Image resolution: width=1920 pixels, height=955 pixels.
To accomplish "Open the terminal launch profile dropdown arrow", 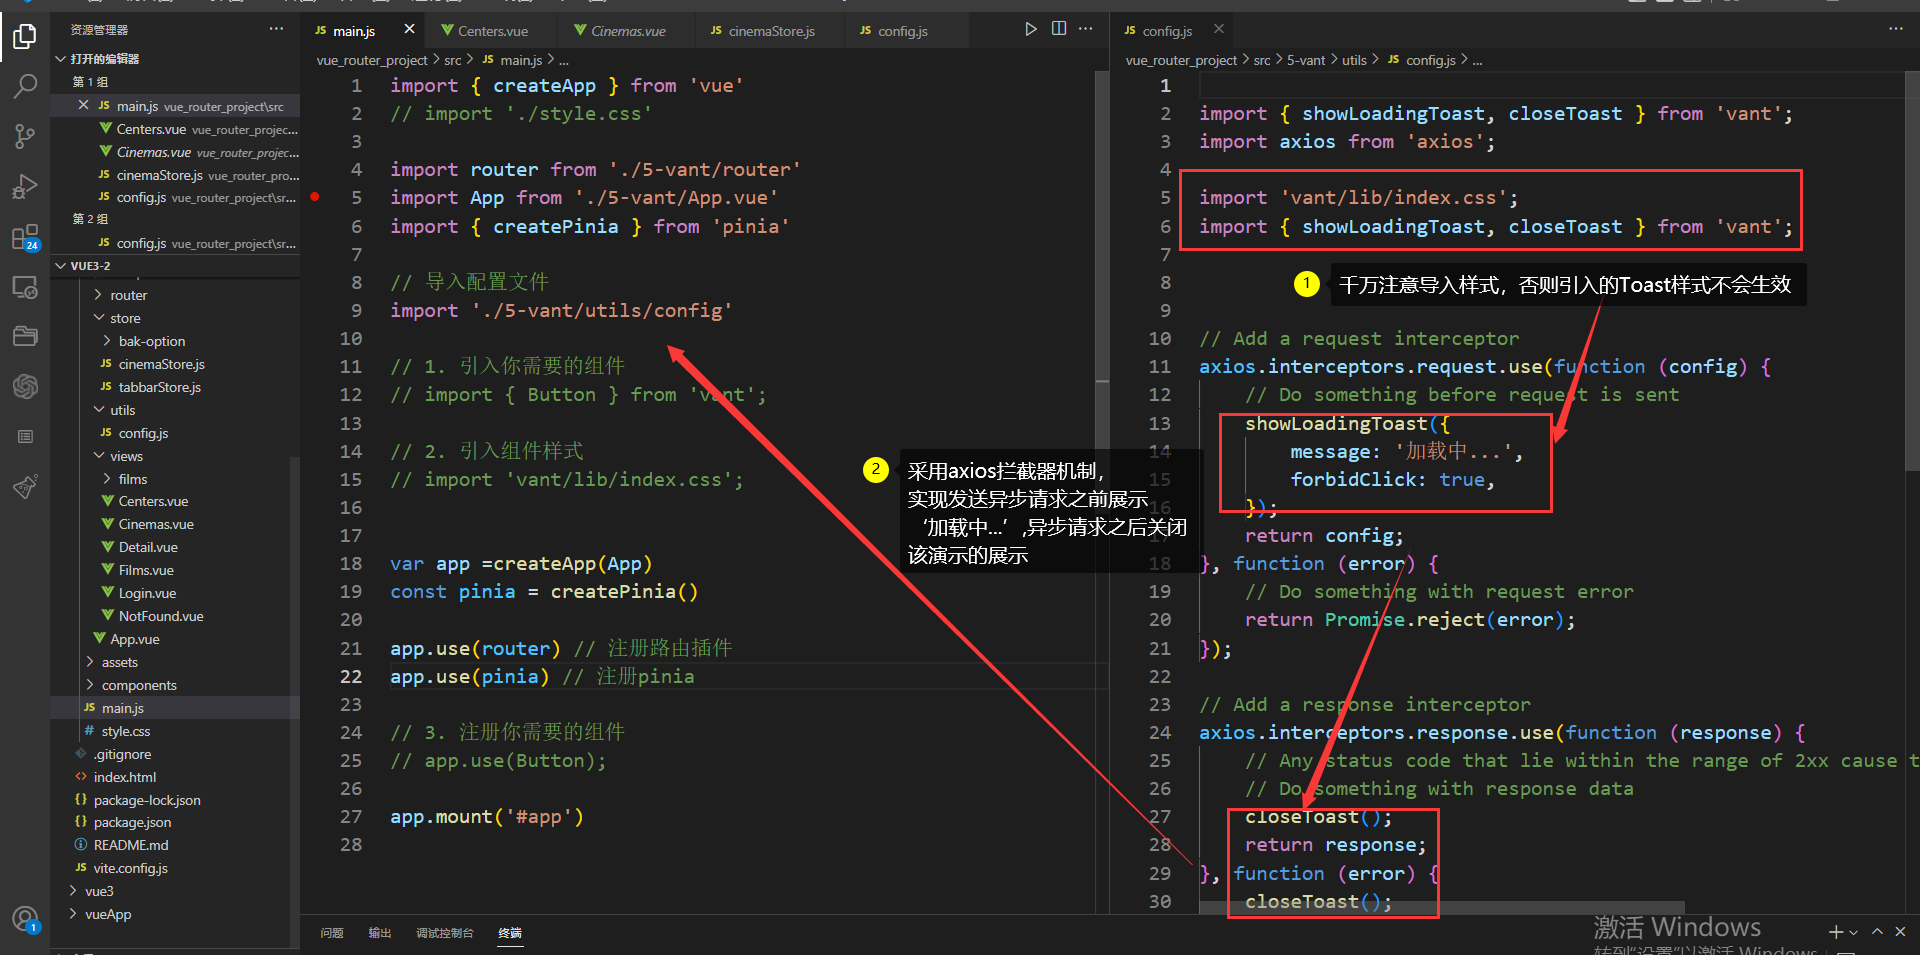I will tap(1854, 932).
